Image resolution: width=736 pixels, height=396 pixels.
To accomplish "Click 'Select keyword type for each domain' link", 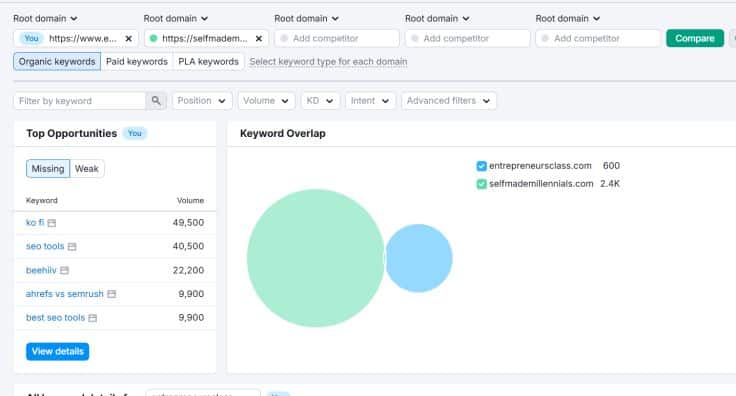I will tap(328, 62).
